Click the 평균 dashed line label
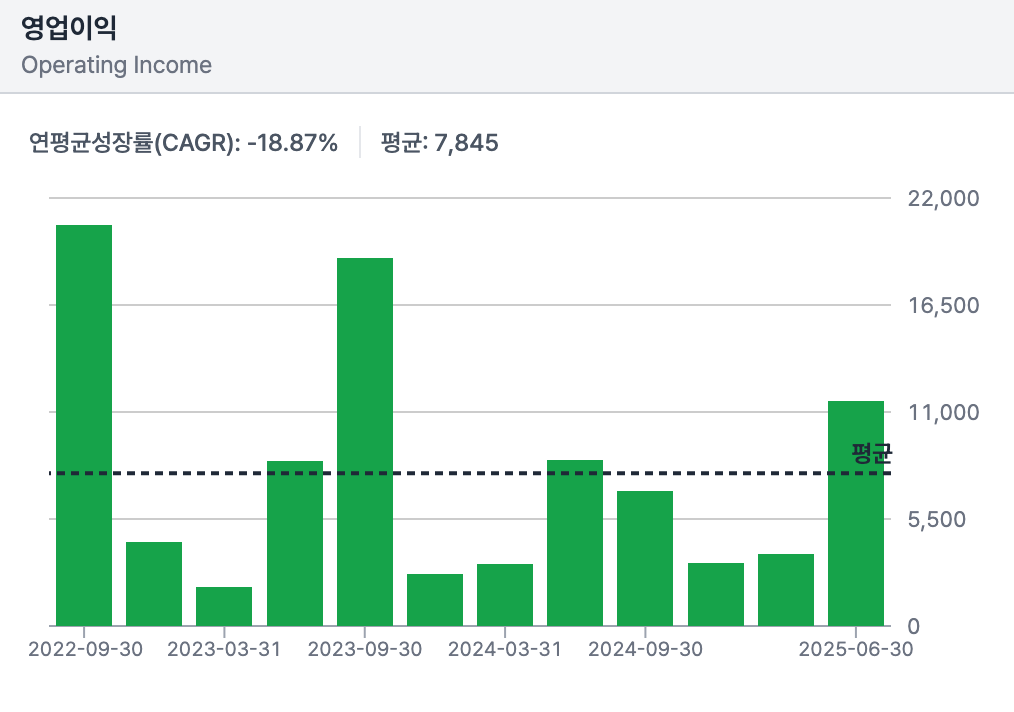The image size is (1014, 712). point(872,453)
